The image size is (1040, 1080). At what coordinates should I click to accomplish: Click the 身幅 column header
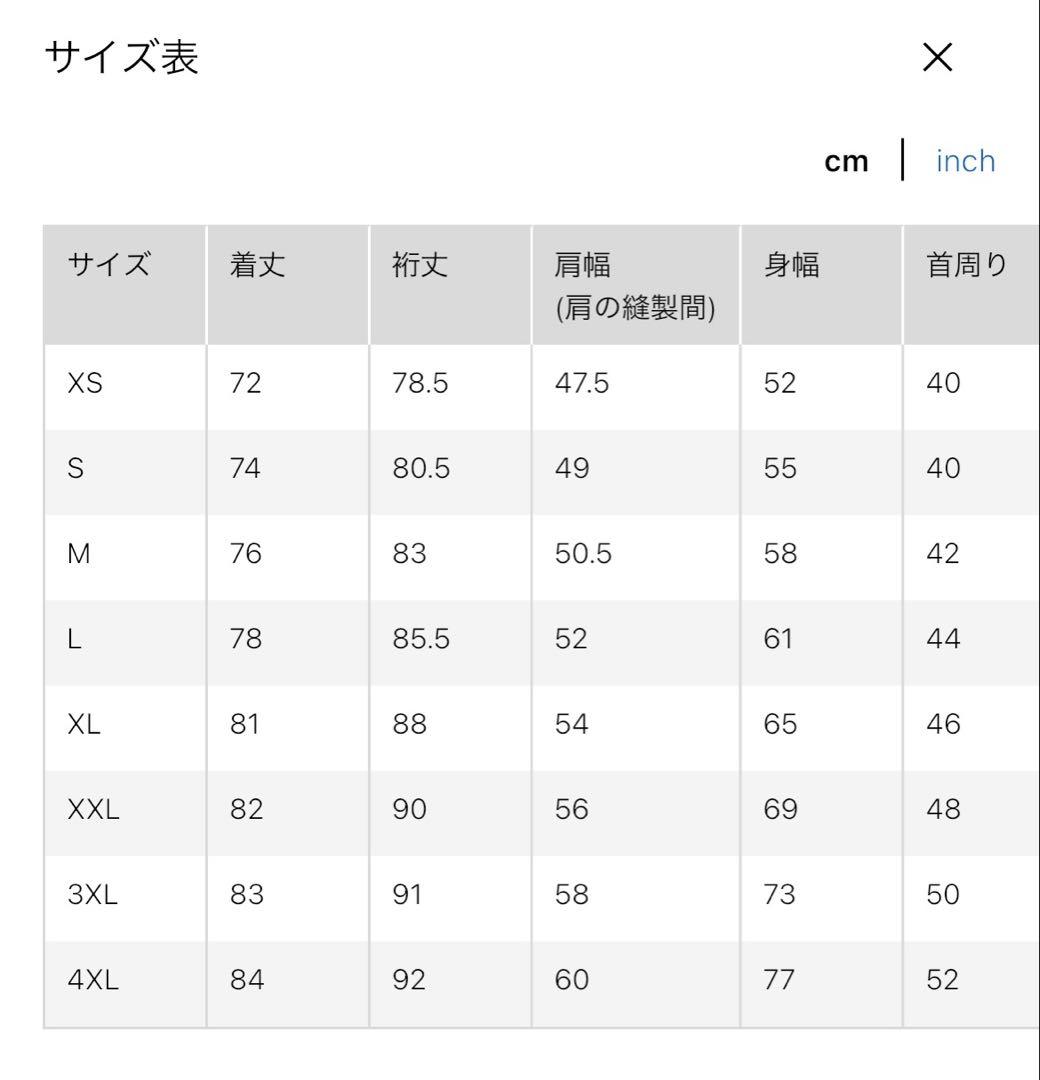point(791,264)
